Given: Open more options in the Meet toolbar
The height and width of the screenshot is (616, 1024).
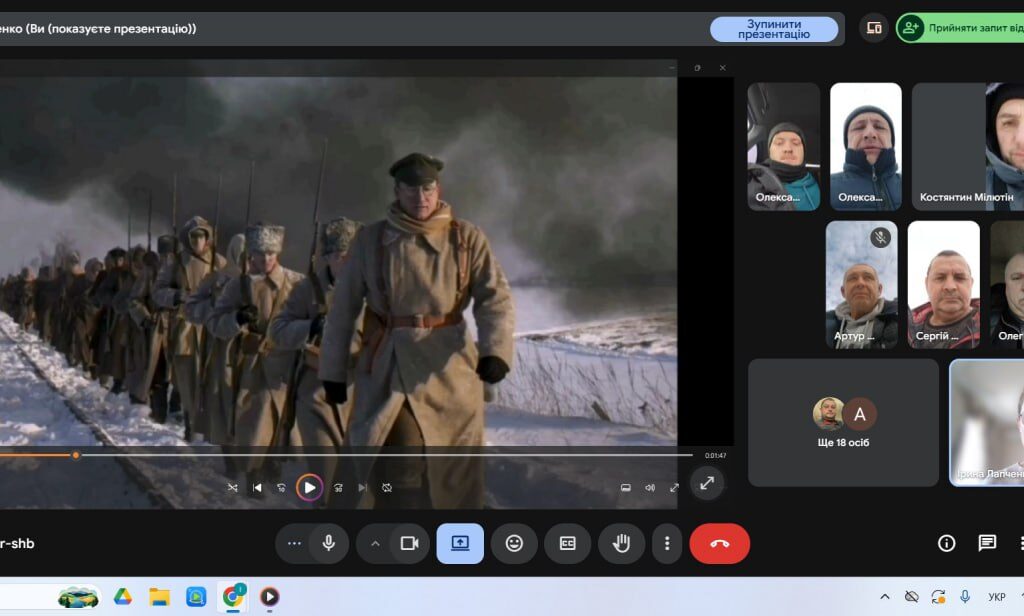Looking at the screenshot, I should pos(667,543).
